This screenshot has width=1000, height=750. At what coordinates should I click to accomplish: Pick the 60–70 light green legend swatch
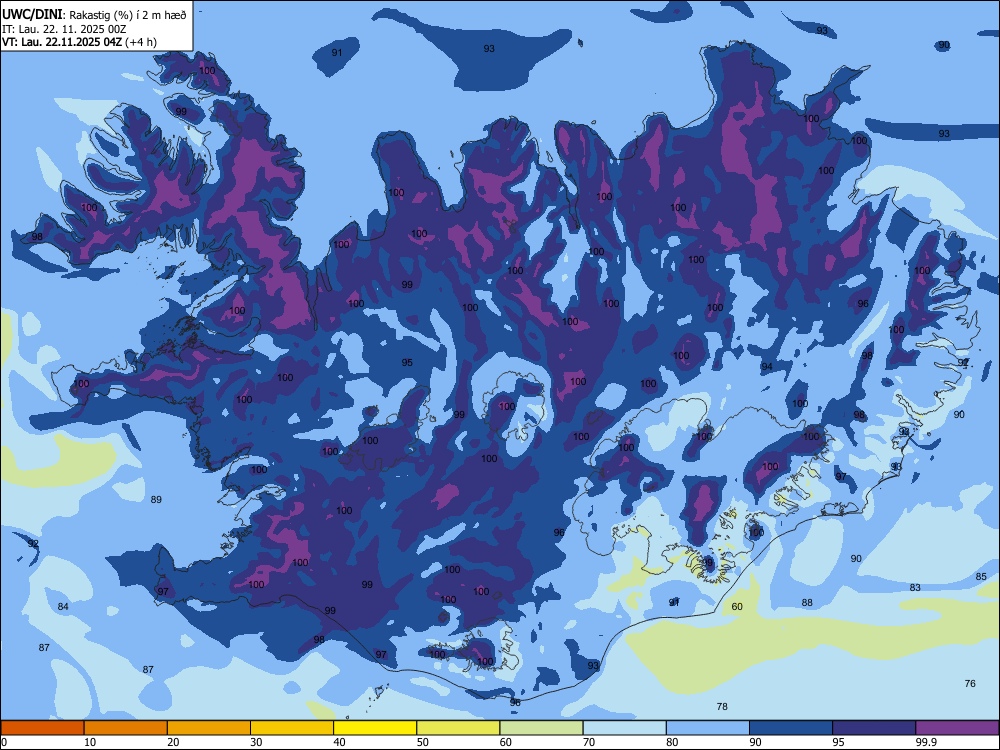click(x=541, y=728)
